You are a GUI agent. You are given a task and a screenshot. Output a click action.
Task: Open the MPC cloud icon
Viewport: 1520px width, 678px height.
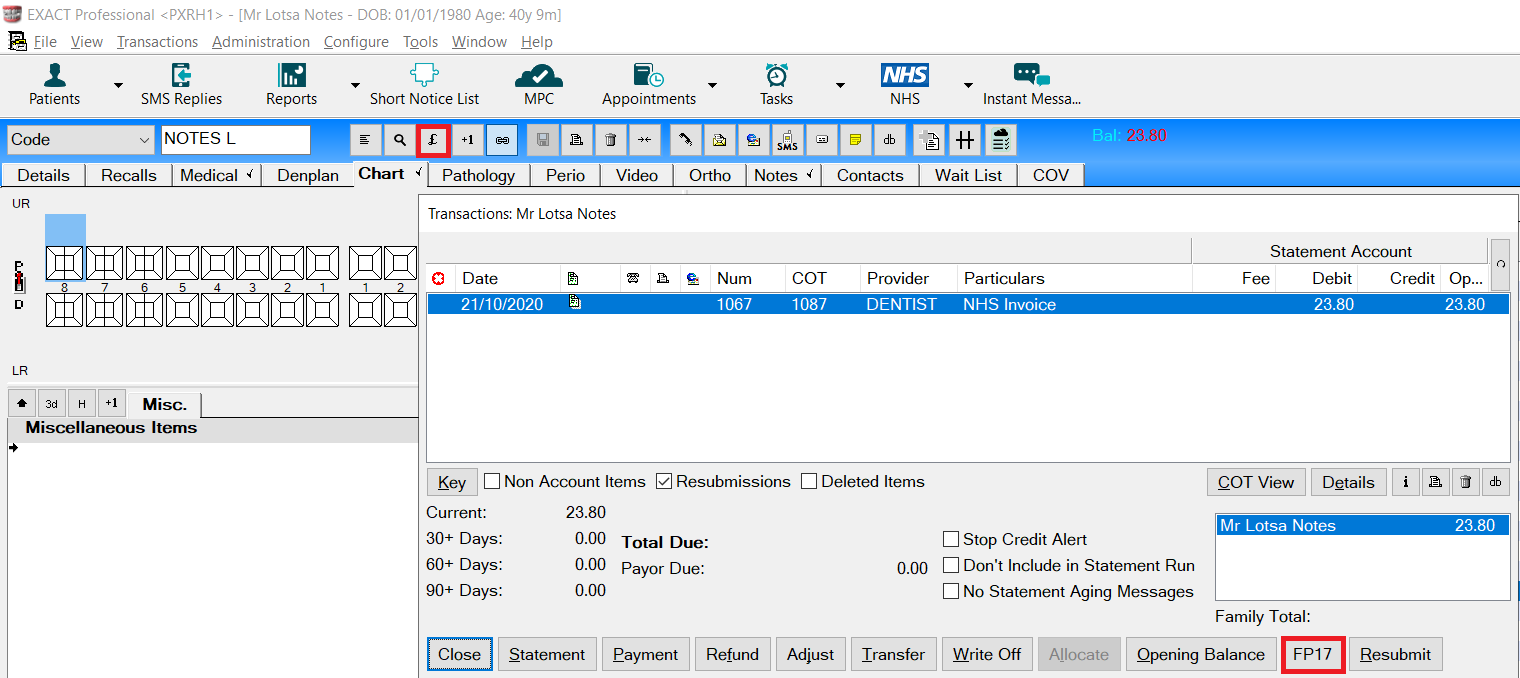(x=539, y=84)
